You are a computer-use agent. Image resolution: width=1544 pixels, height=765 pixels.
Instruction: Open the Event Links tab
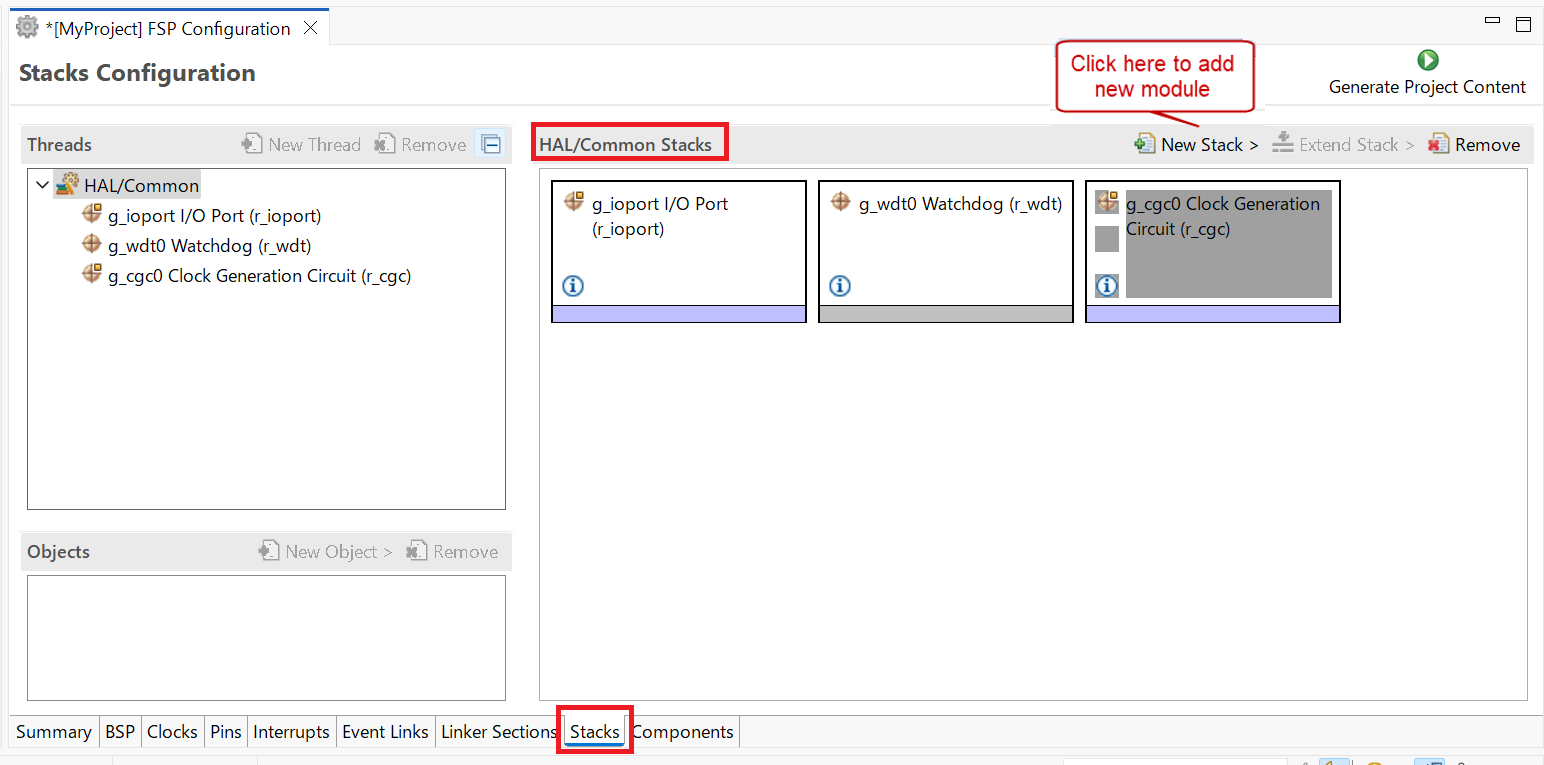(x=385, y=732)
